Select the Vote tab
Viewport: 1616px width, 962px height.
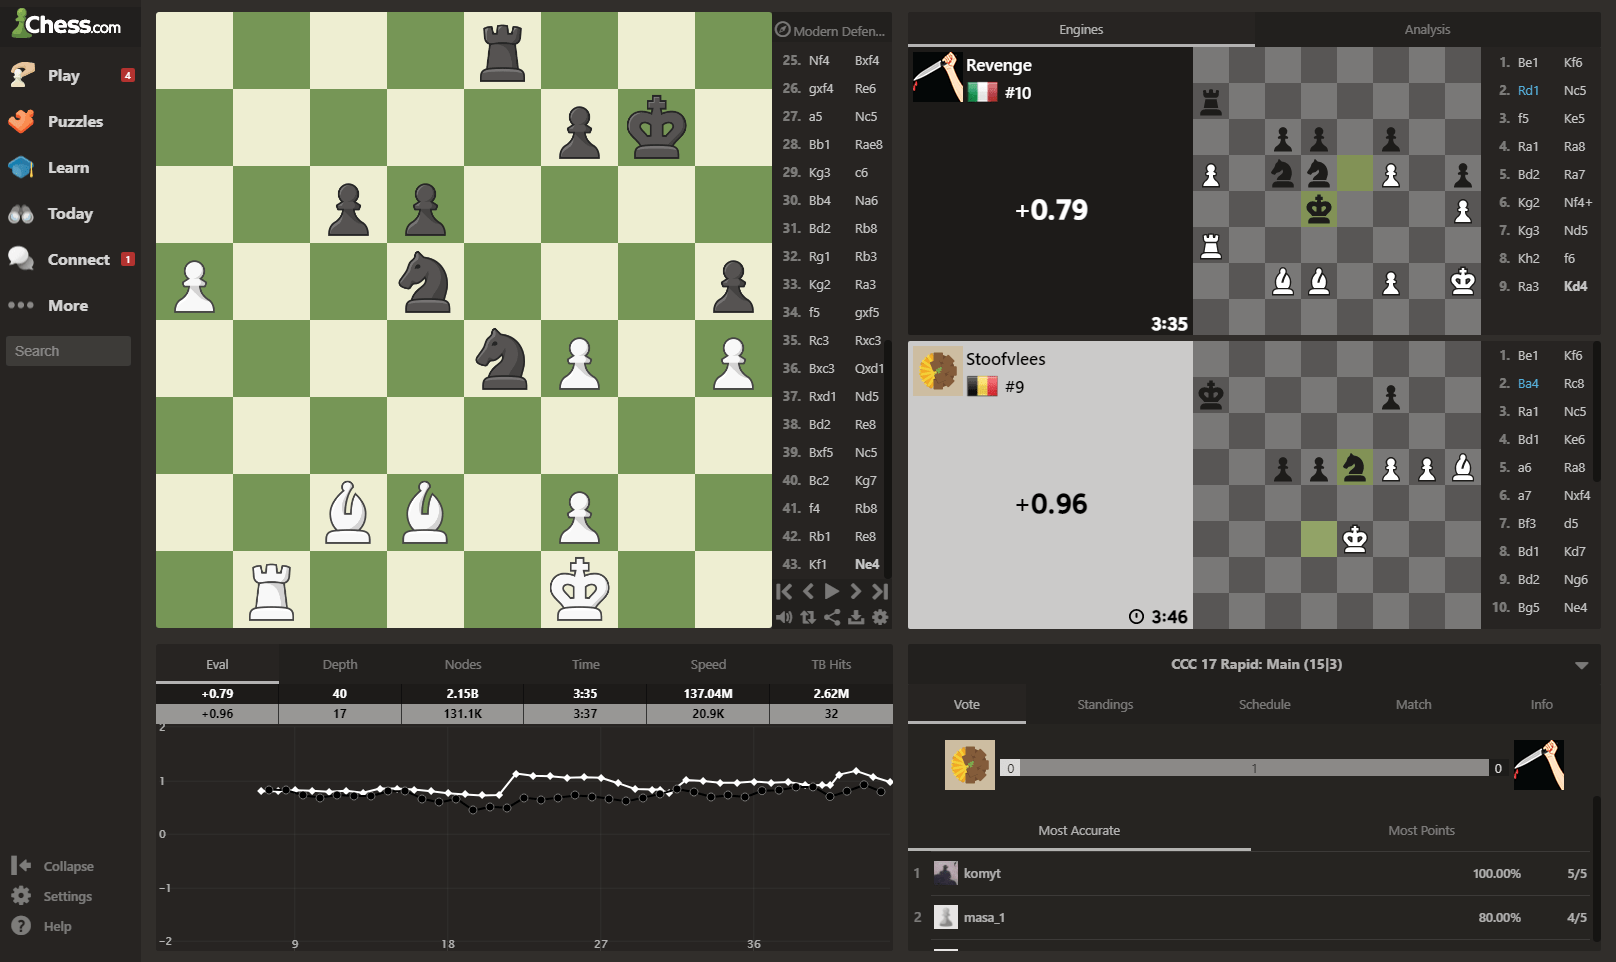pos(967,704)
